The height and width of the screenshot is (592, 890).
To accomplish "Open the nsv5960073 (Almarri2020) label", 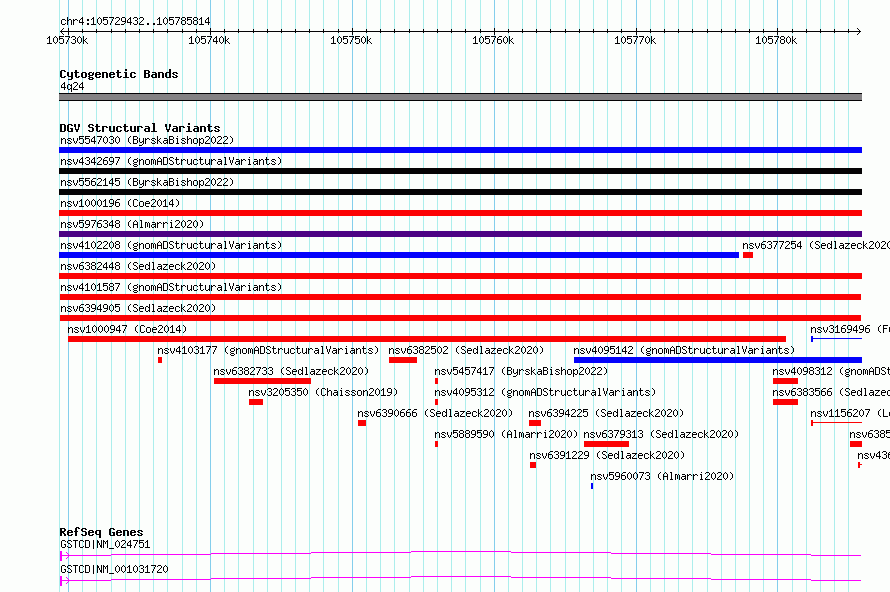I will (662, 476).
